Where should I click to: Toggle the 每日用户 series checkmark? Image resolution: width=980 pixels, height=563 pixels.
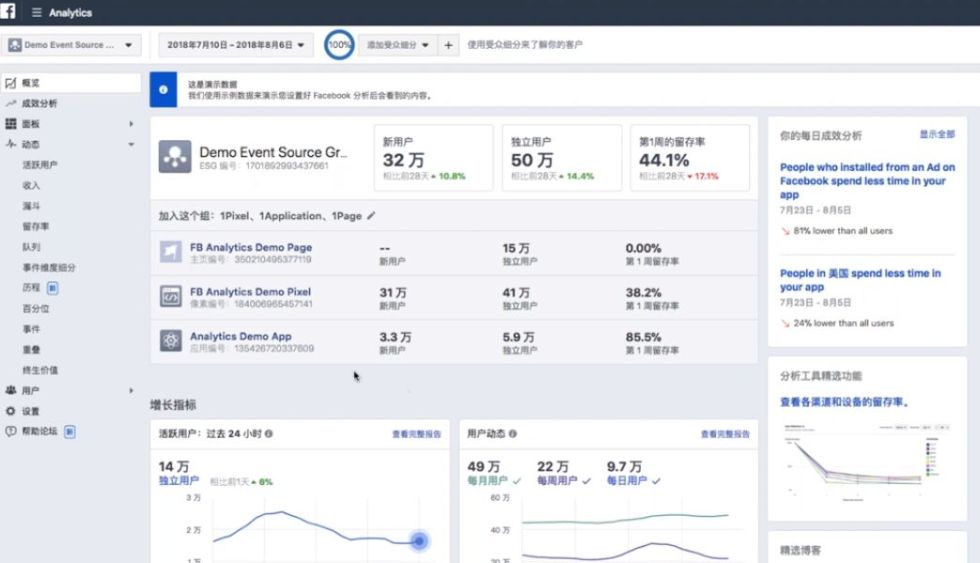(656, 481)
